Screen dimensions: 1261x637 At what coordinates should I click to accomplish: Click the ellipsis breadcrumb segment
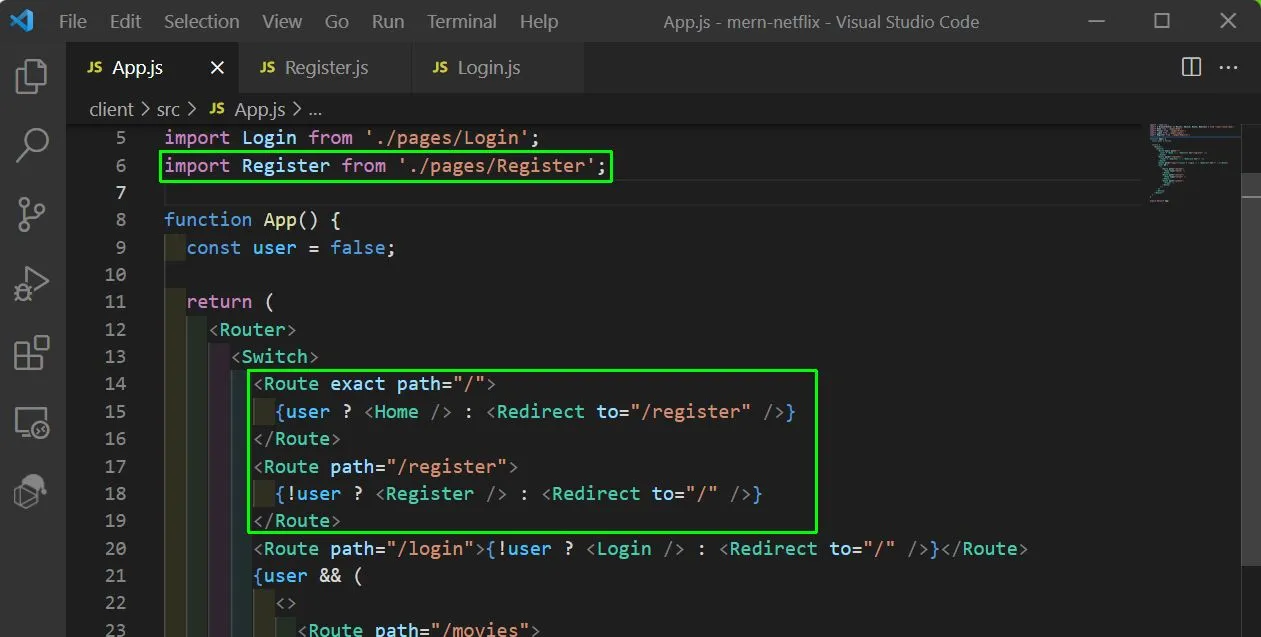click(315, 110)
